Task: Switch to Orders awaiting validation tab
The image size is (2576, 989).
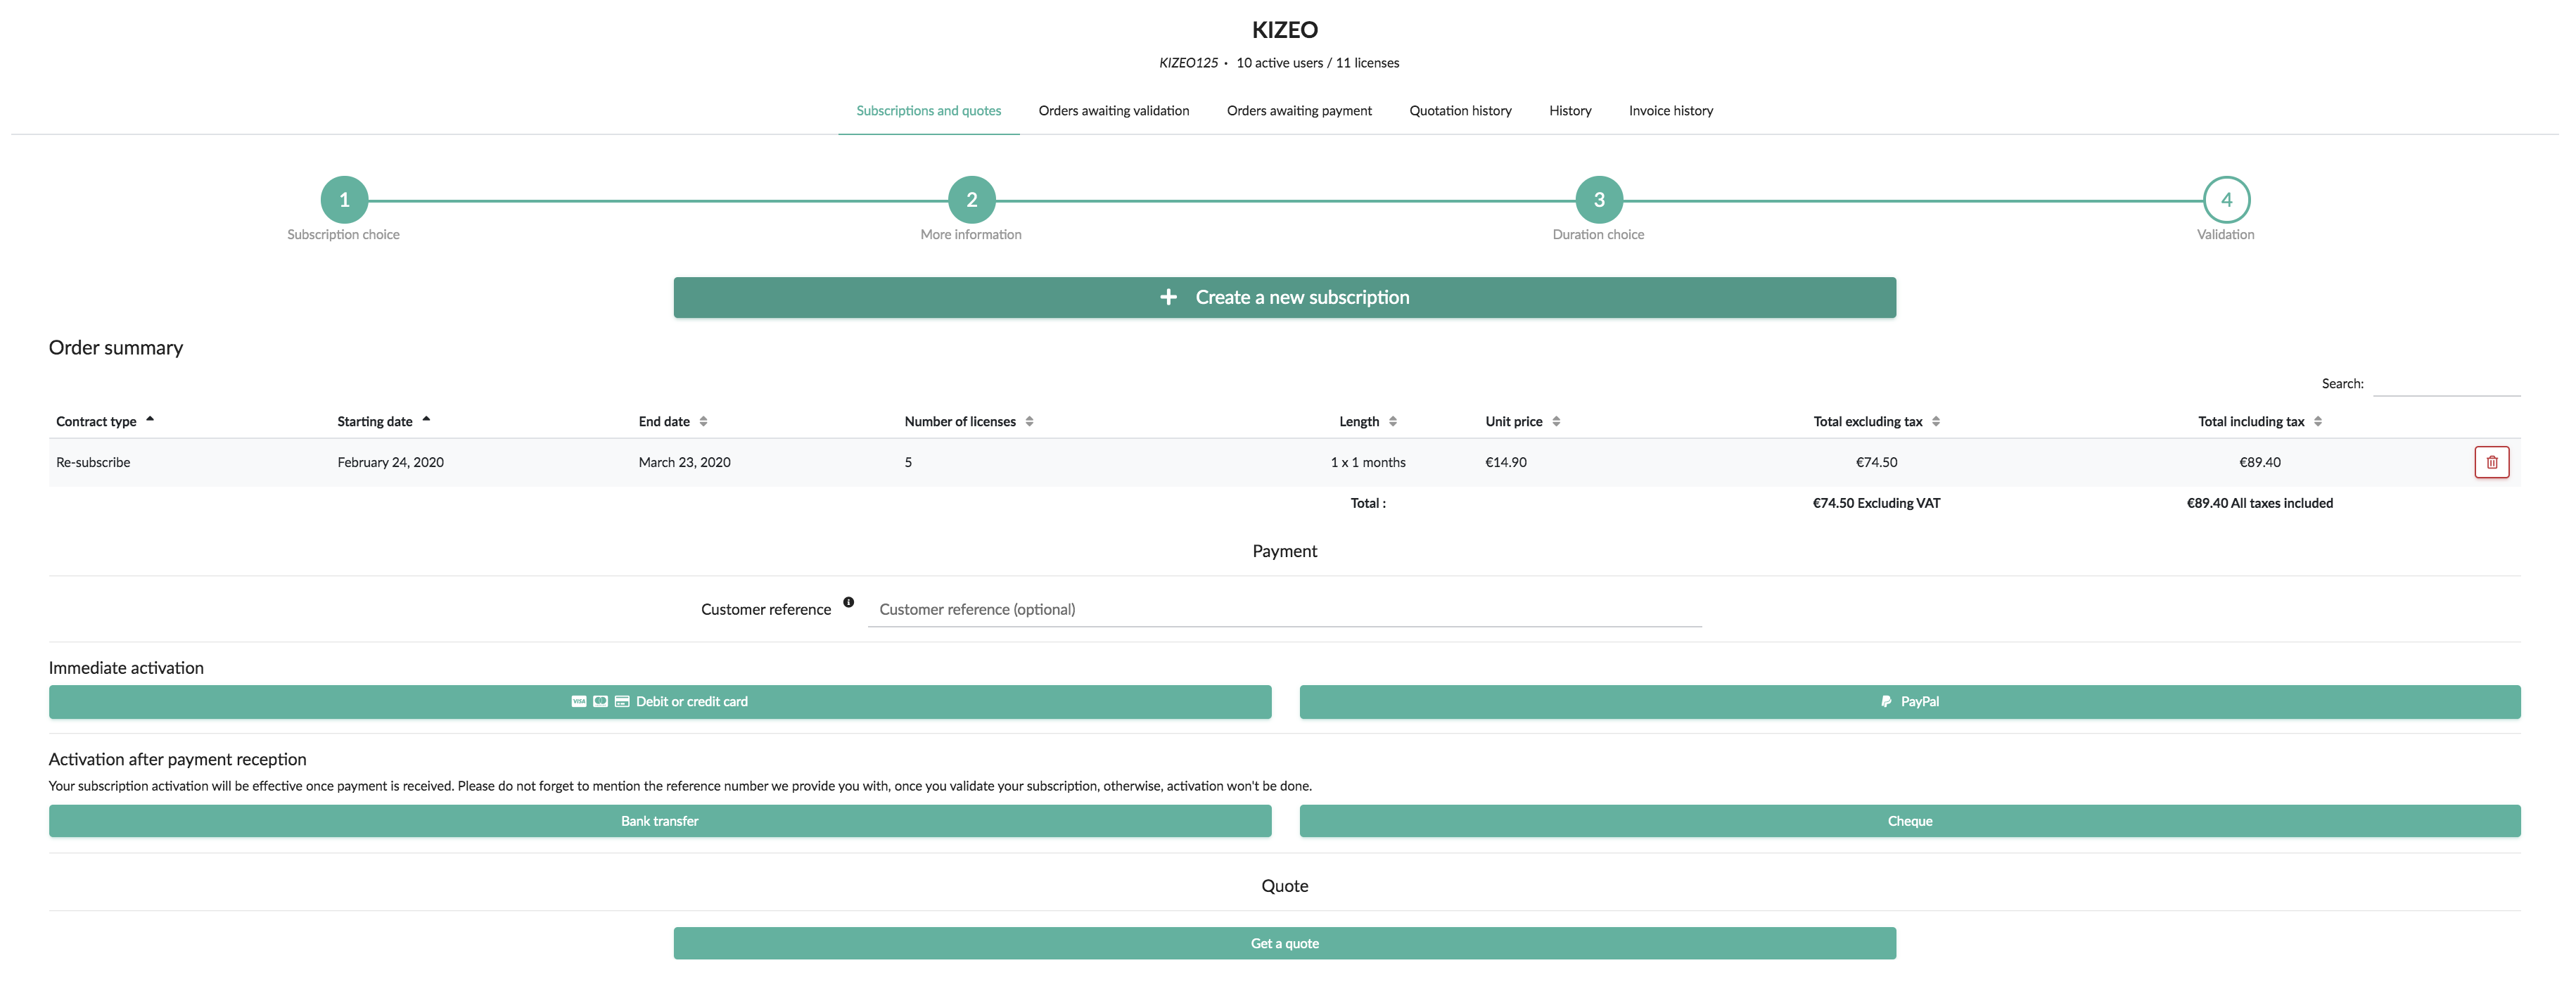Action: pos(1113,111)
